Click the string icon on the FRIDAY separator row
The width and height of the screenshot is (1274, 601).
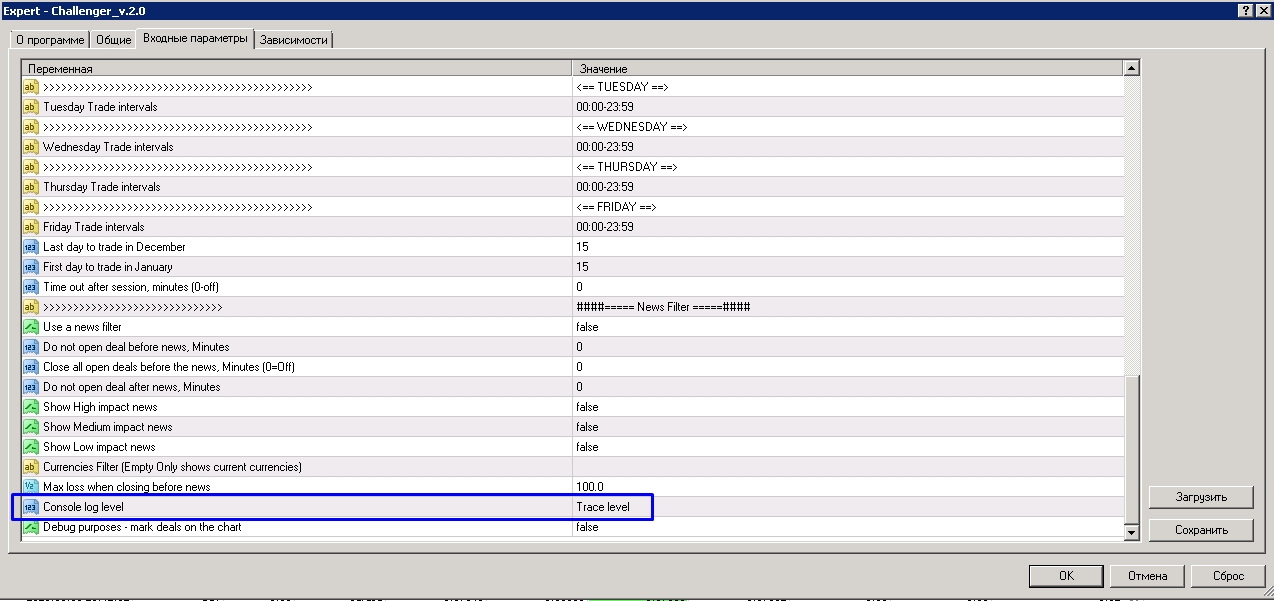click(x=30, y=207)
